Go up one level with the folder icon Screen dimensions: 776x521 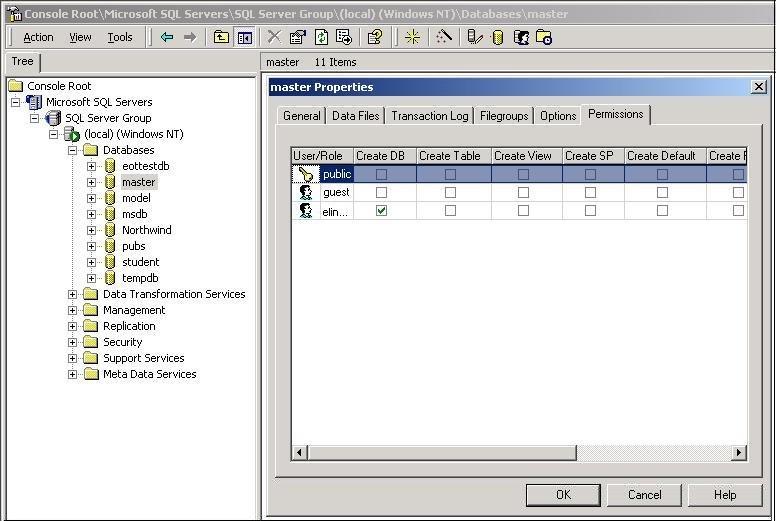click(221, 37)
